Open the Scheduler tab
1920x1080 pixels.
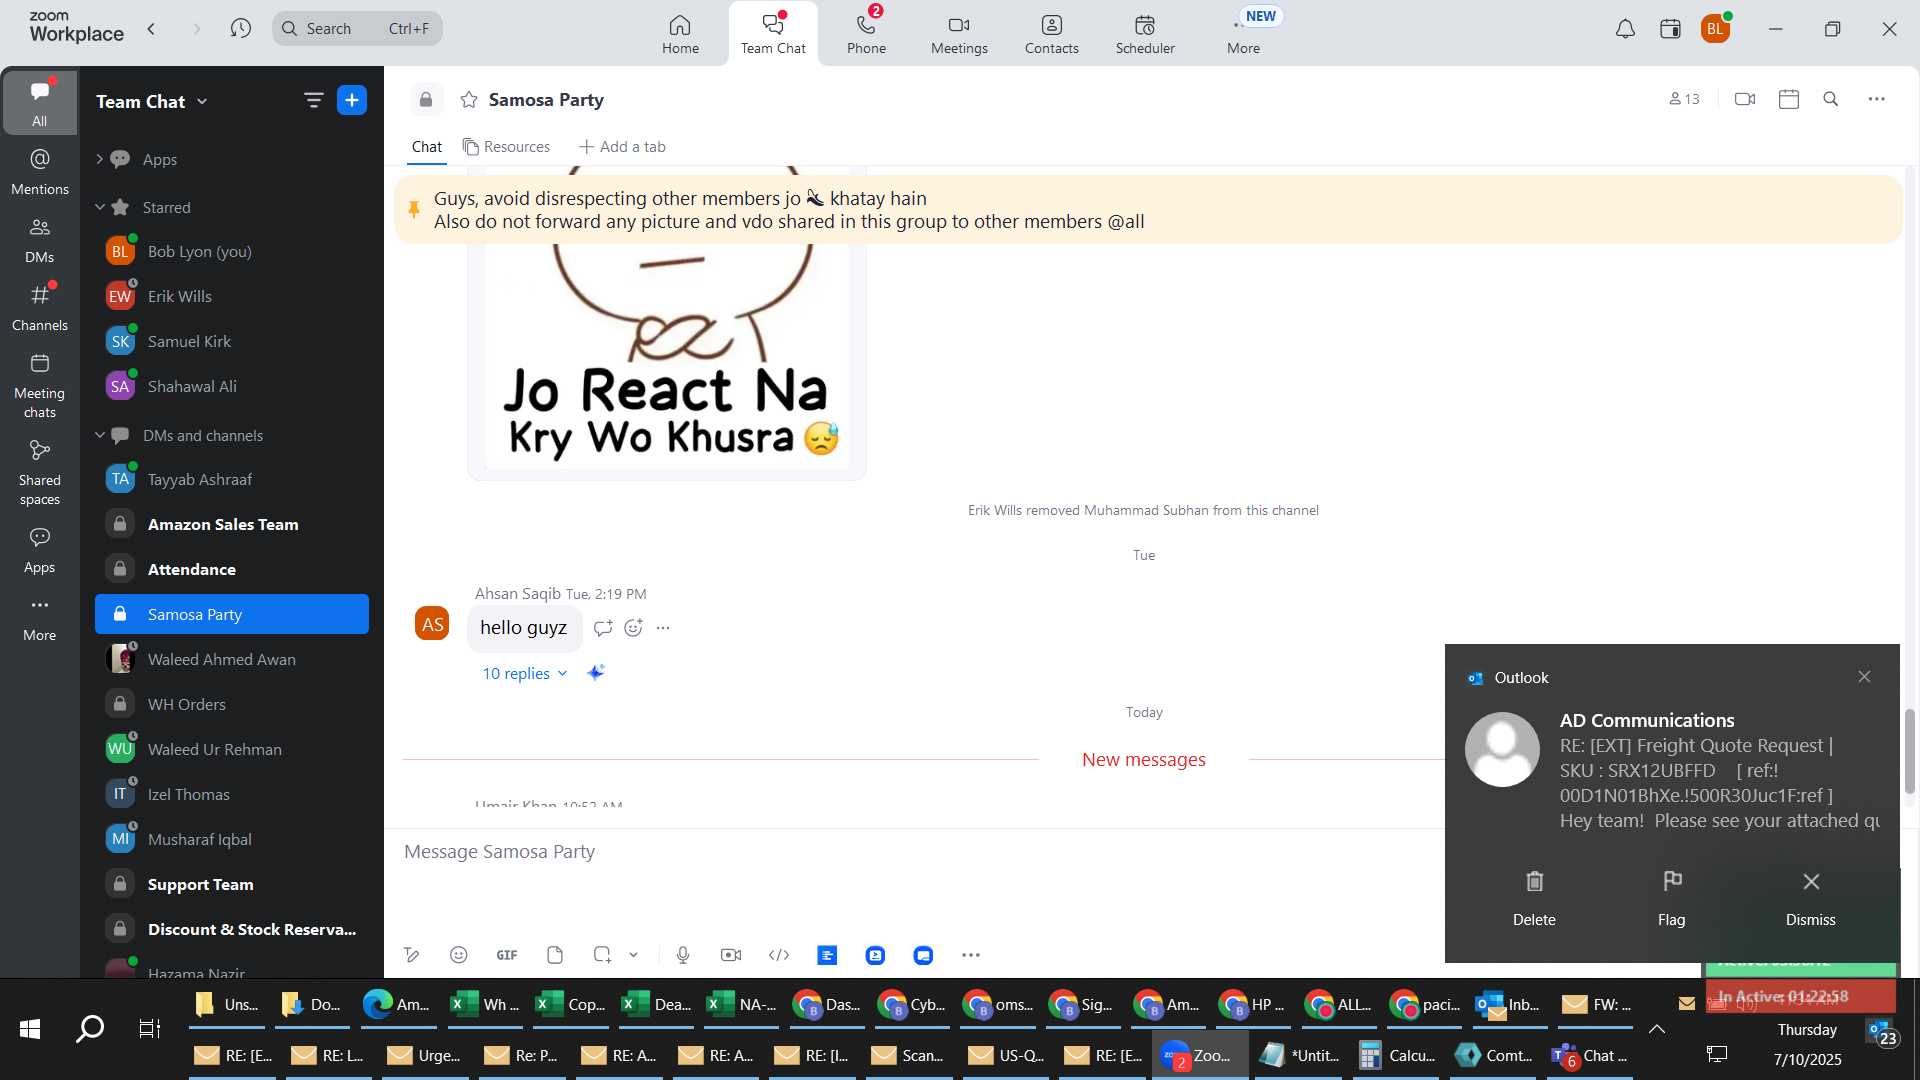coord(1145,34)
